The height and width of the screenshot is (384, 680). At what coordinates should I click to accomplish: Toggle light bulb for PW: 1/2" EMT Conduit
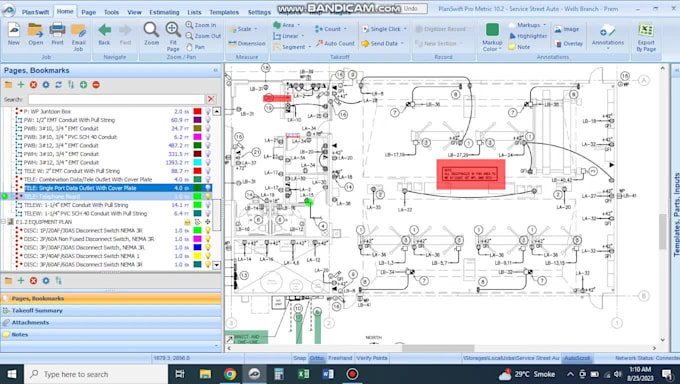(208, 120)
